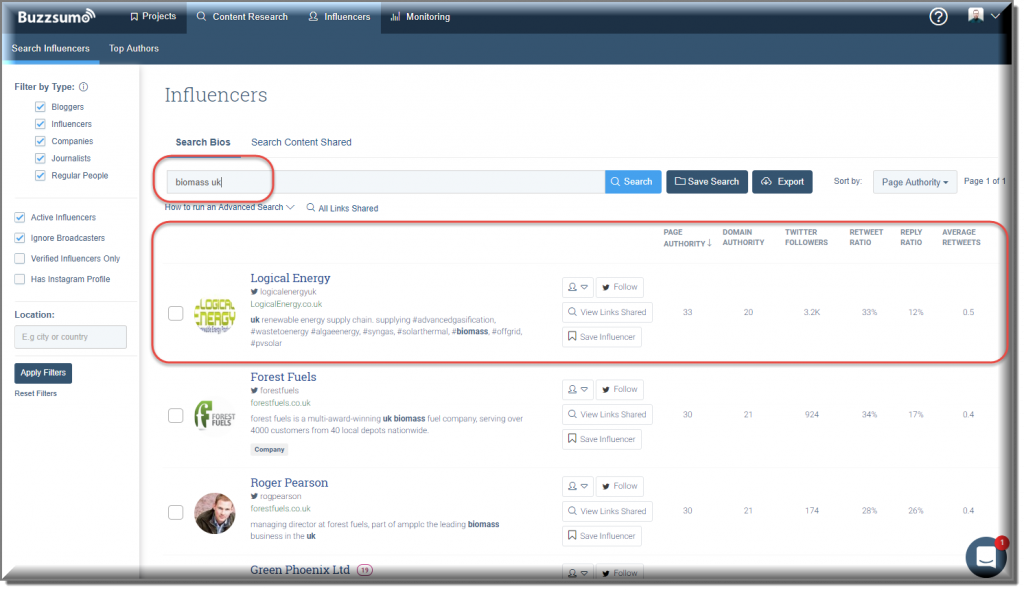Image resolution: width=1024 pixels, height=591 pixels.
Task: Open the help question mark icon
Action: (x=937, y=16)
